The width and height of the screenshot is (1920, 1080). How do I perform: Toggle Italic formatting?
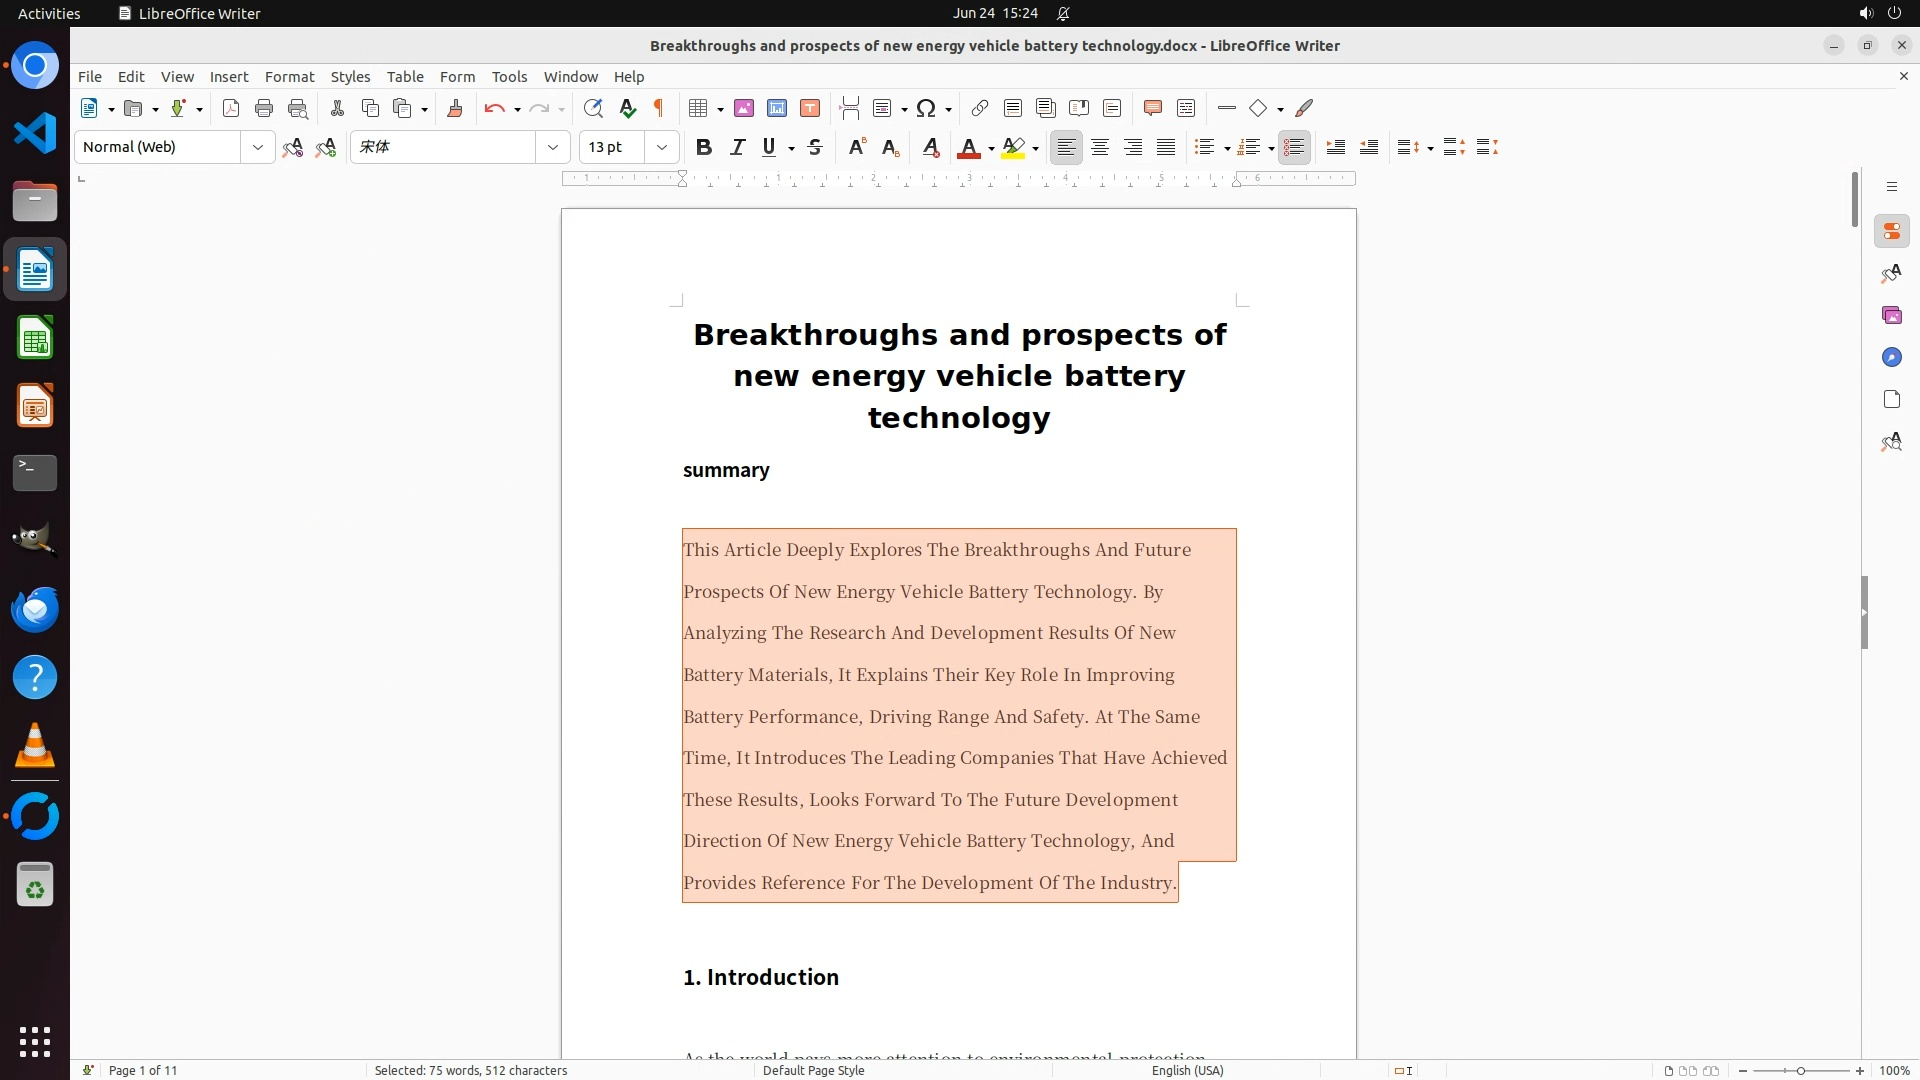point(737,147)
